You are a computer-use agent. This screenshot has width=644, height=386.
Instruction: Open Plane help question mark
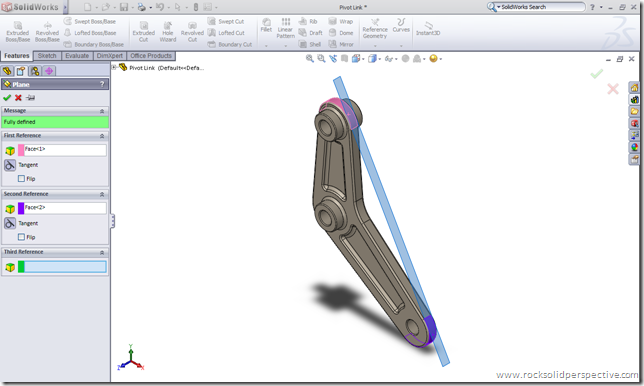click(102, 84)
